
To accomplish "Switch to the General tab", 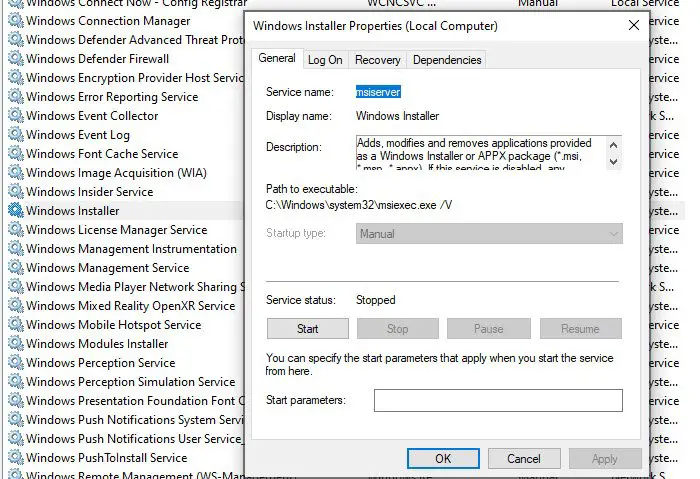I will click(x=277, y=58).
